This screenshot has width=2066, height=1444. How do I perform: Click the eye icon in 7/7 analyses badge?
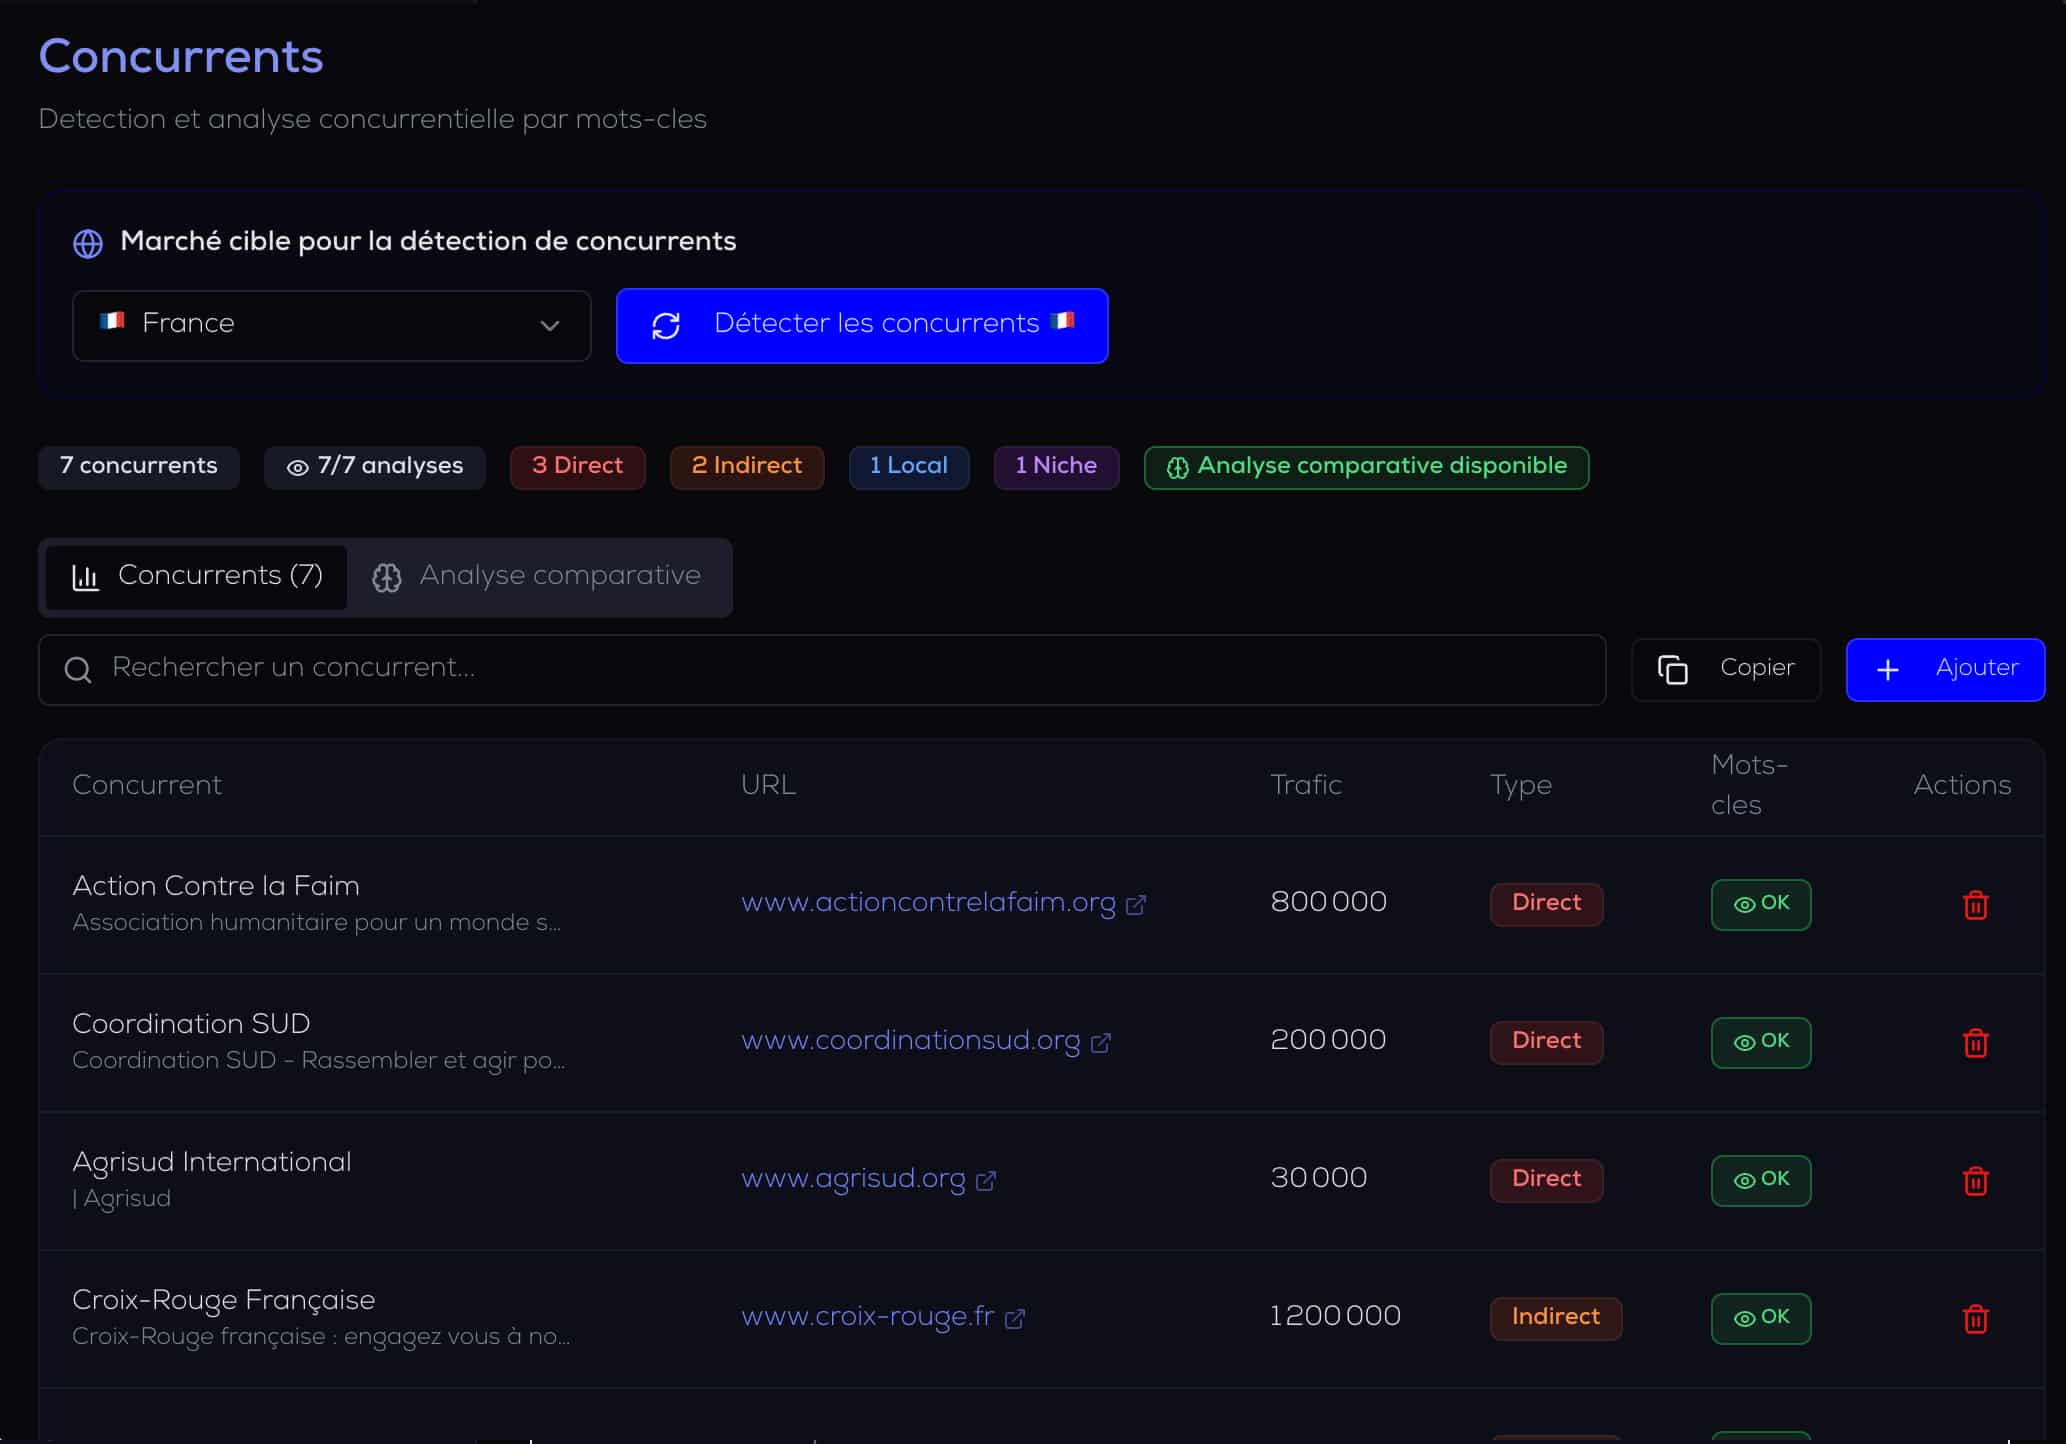(x=297, y=468)
